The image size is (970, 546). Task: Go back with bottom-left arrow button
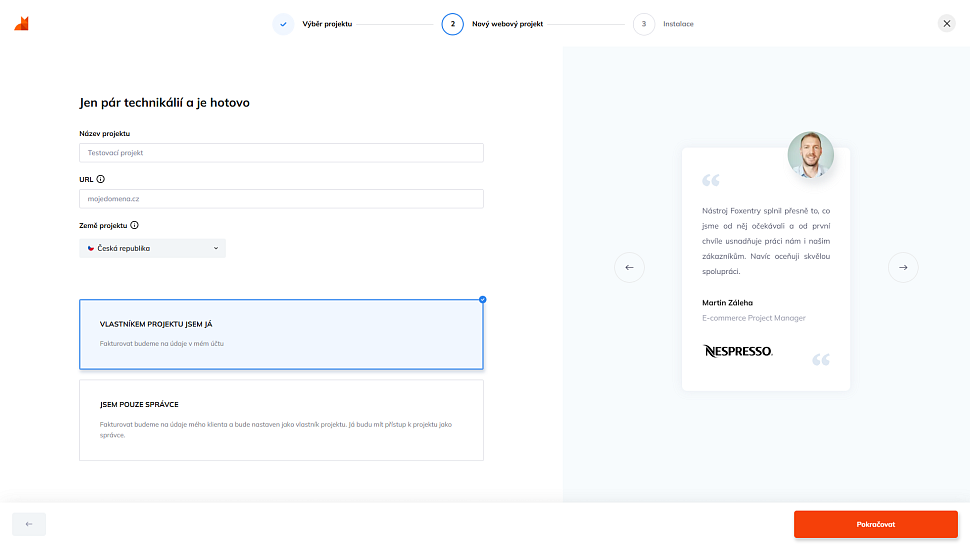[29, 524]
